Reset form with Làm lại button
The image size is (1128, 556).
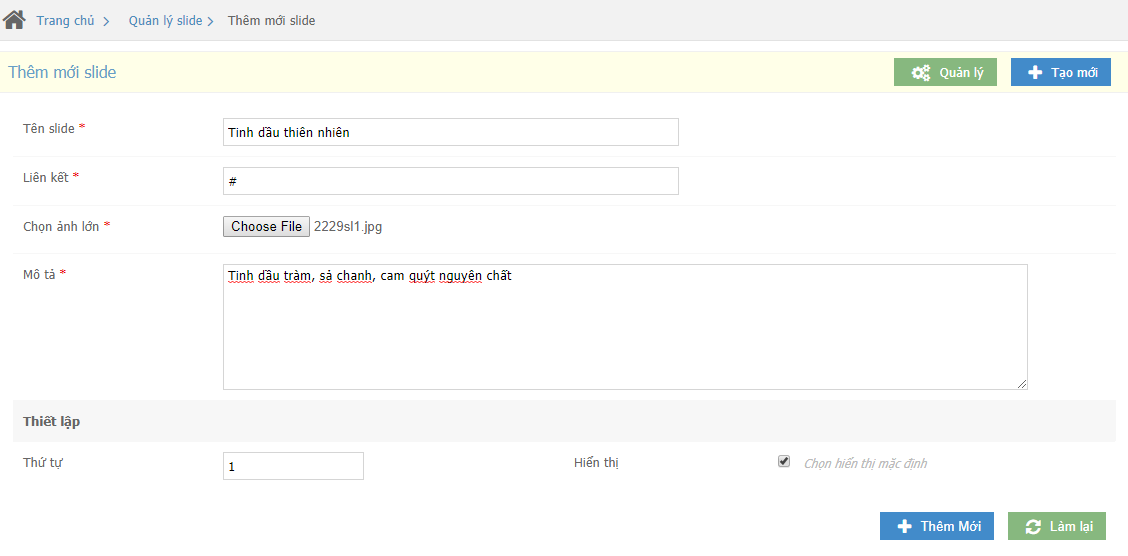tap(1057, 527)
